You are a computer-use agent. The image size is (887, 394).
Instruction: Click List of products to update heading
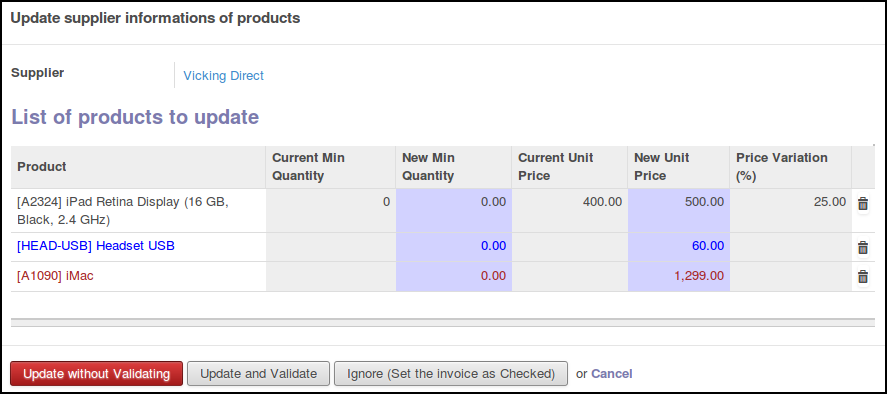pyautogui.click(x=135, y=117)
